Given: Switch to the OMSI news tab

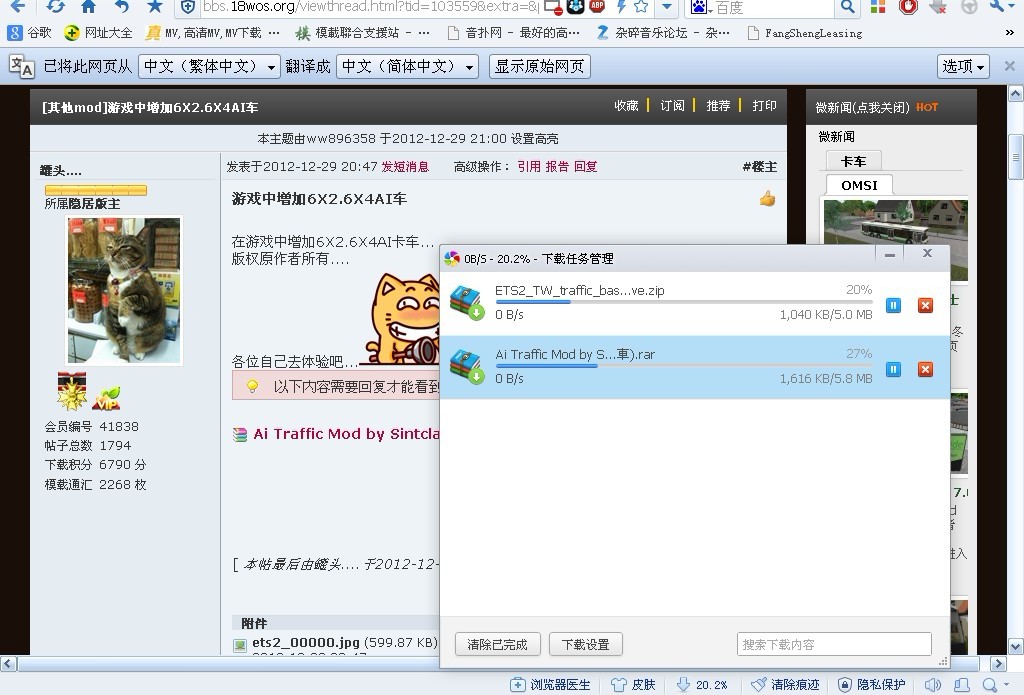Looking at the screenshot, I should pyautogui.click(x=858, y=185).
